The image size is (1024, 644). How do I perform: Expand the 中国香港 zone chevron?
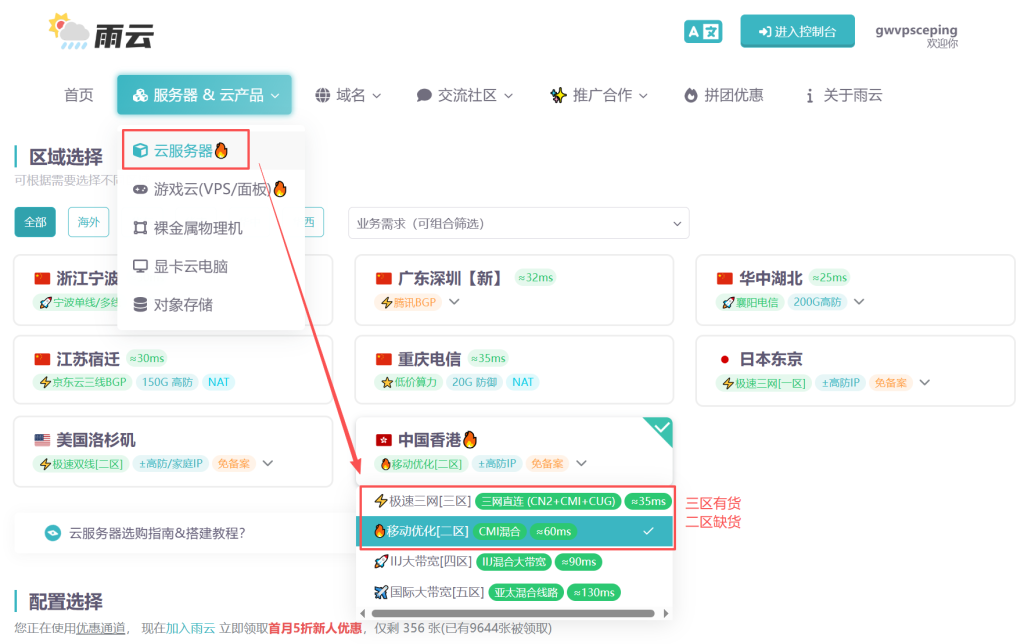point(581,463)
